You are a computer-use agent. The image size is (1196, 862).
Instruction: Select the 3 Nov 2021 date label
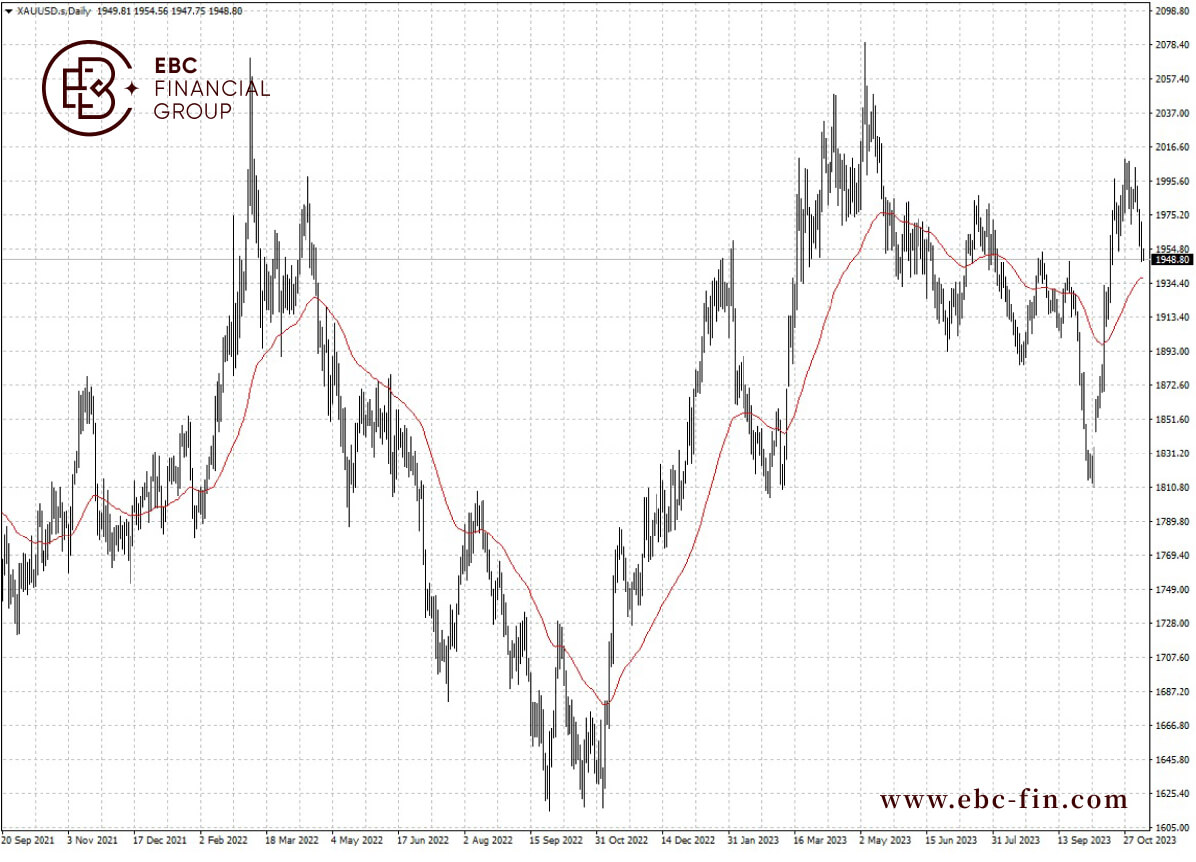[x=92, y=841]
